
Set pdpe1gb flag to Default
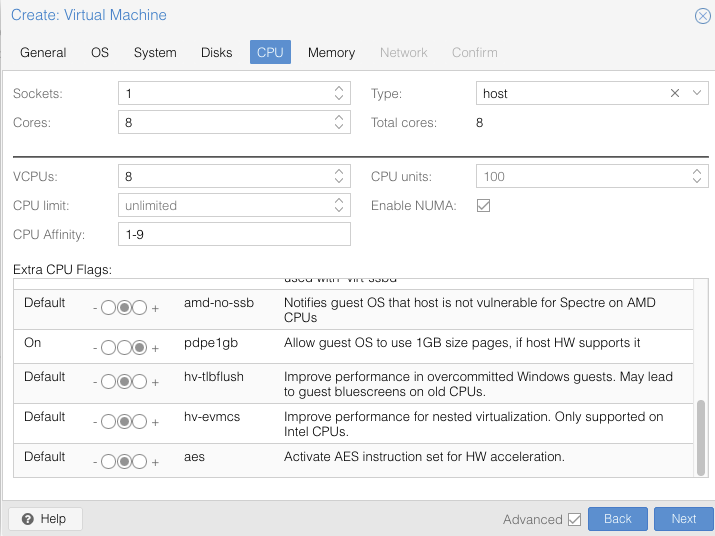124,348
